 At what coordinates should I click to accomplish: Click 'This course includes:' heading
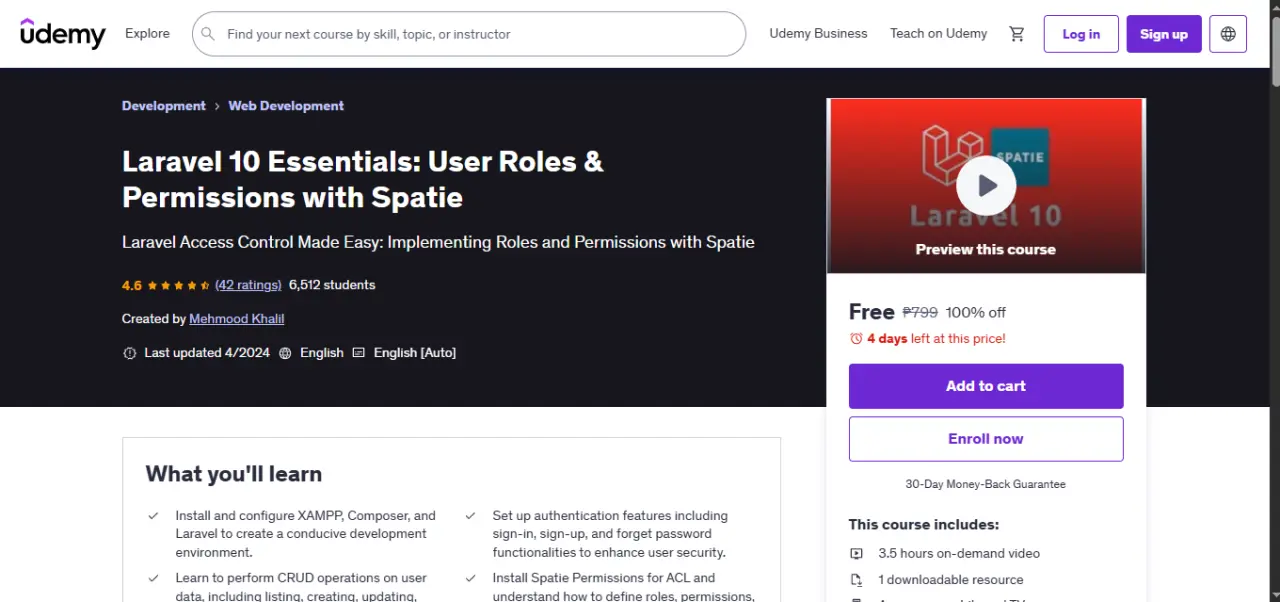[924, 525]
